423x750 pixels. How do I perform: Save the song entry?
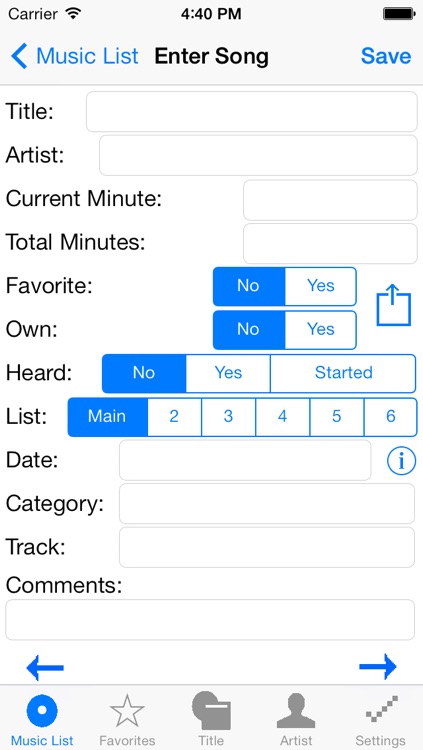(386, 56)
